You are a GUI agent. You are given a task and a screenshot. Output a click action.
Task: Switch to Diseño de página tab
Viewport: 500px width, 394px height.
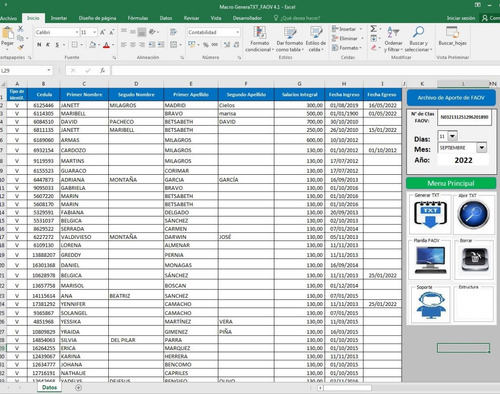(97, 18)
